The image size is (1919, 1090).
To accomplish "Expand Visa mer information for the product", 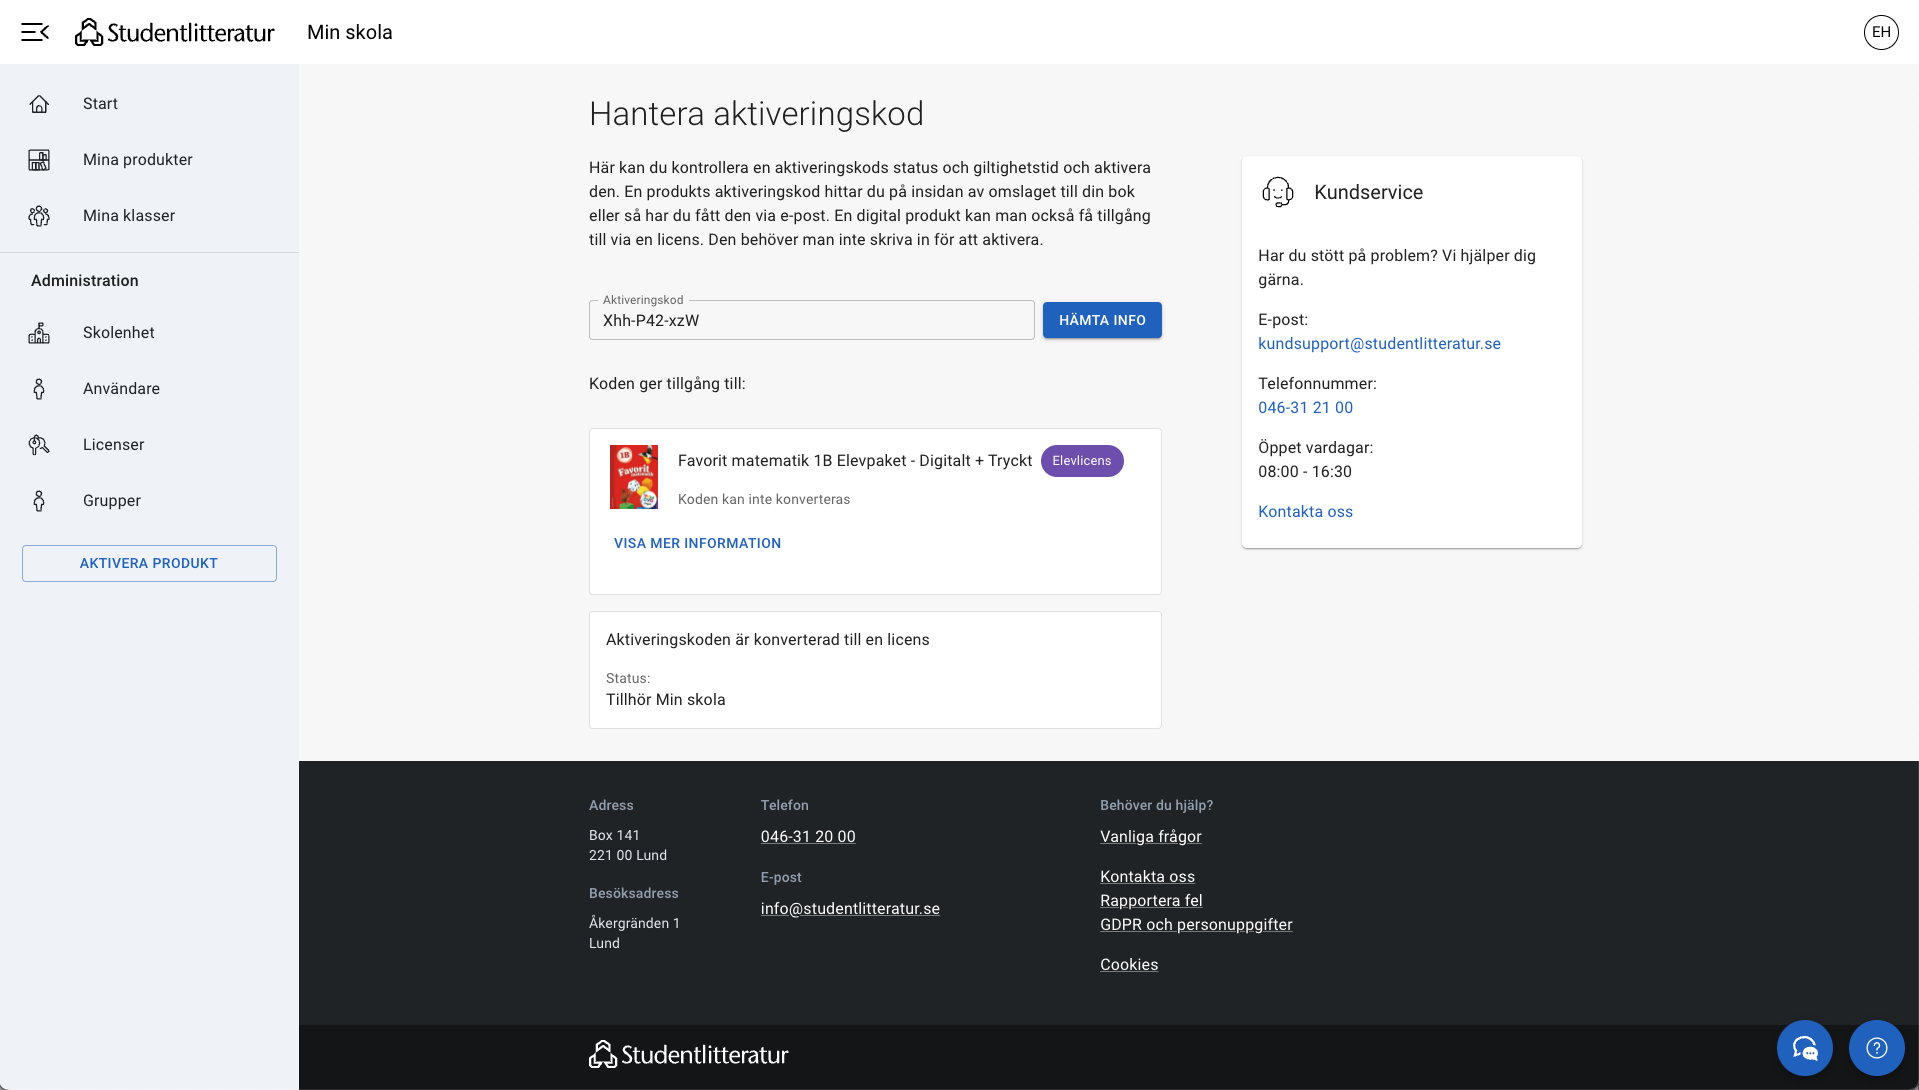I will pyautogui.click(x=697, y=543).
